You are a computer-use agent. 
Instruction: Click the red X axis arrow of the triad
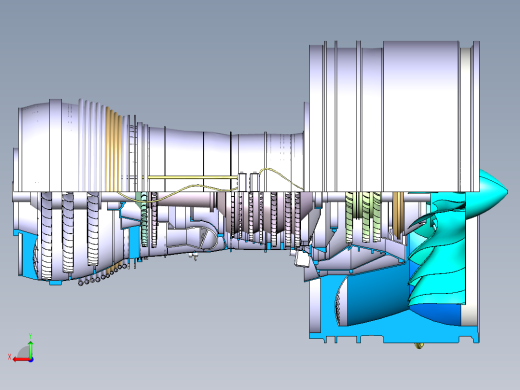pos(21,360)
